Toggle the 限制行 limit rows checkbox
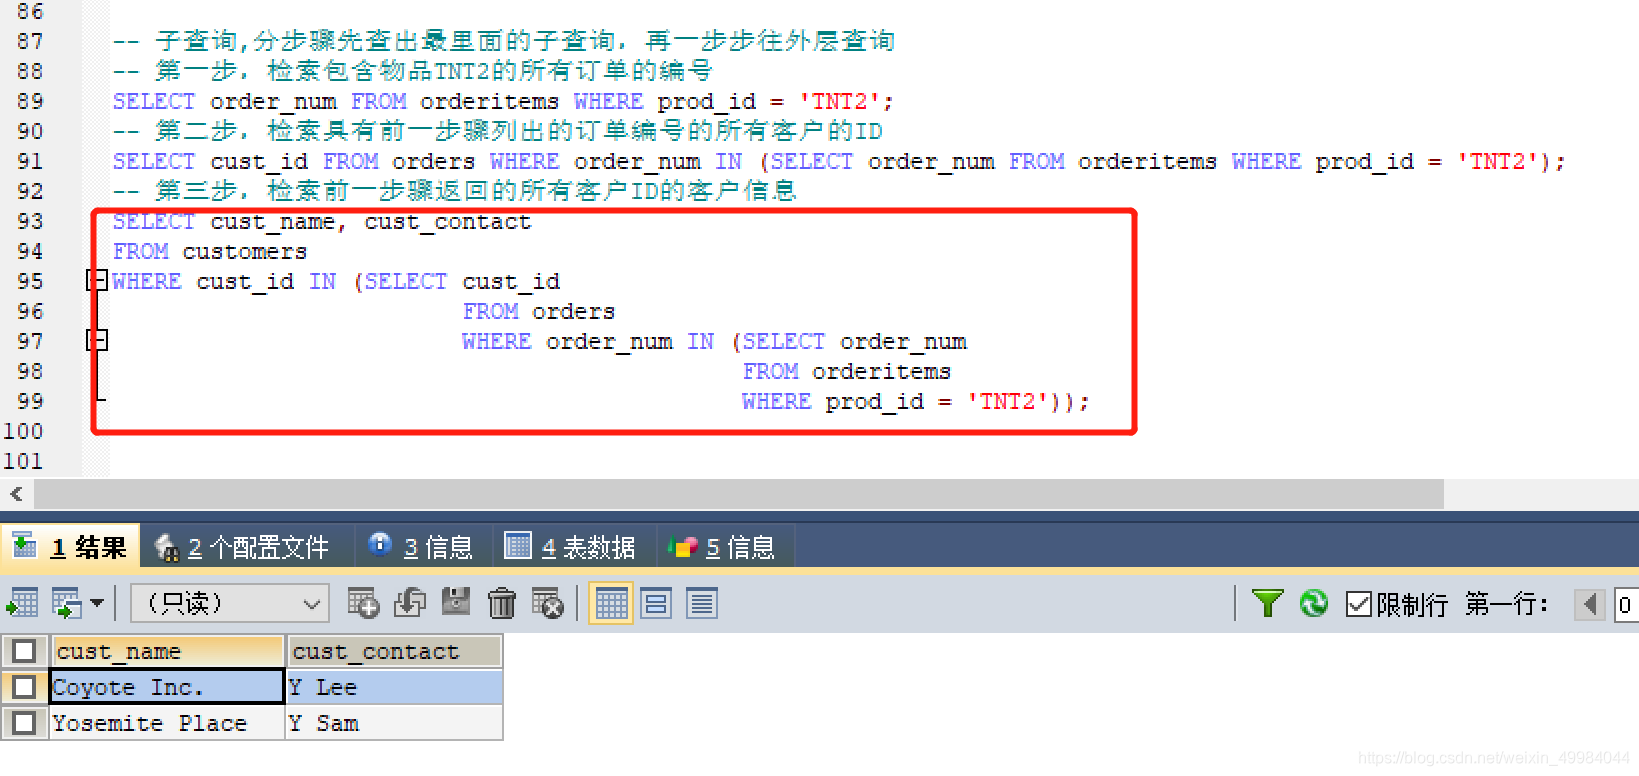This screenshot has width=1639, height=776. click(x=1358, y=604)
